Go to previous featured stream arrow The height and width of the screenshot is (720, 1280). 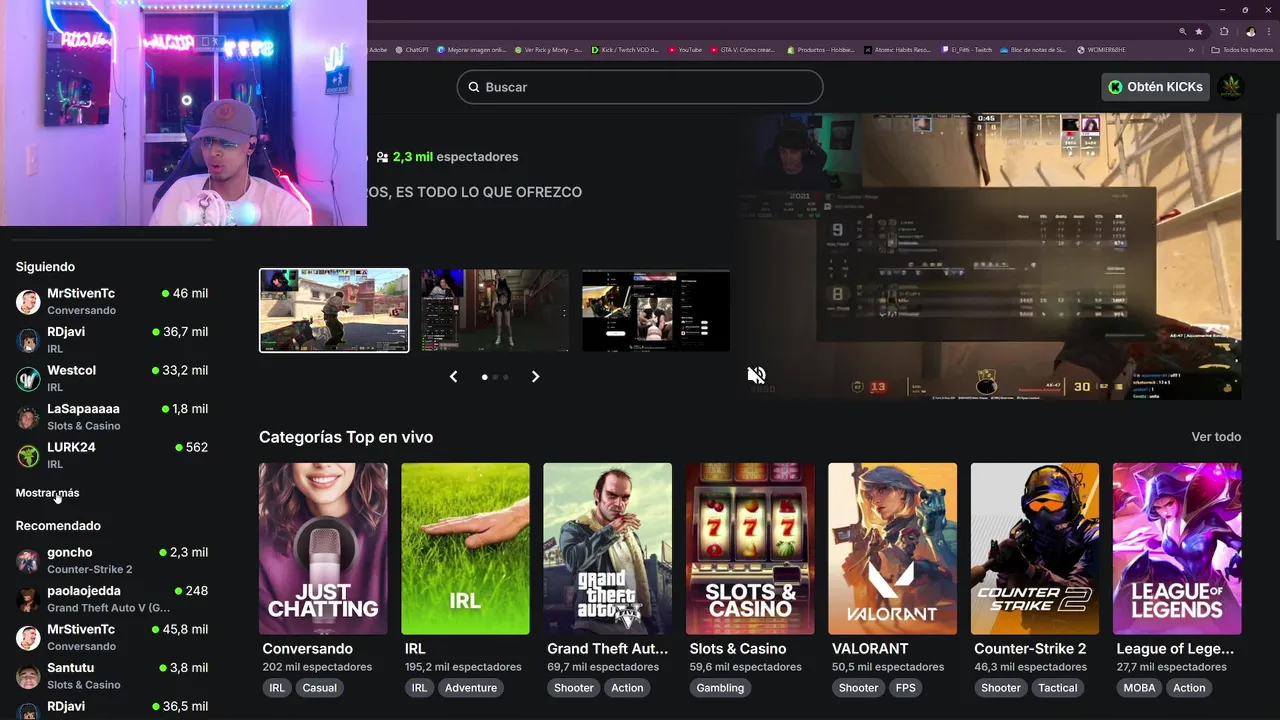(453, 377)
